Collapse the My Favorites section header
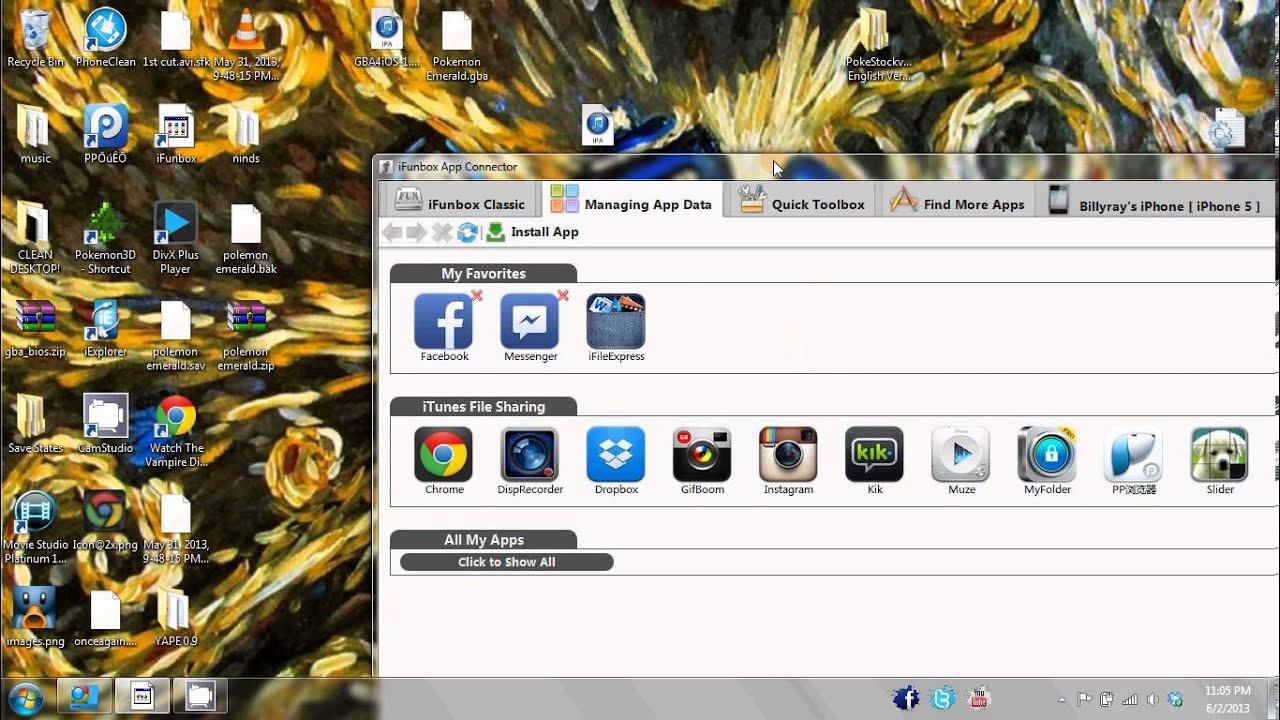The height and width of the screenshot is (720, 1280). 483,273
